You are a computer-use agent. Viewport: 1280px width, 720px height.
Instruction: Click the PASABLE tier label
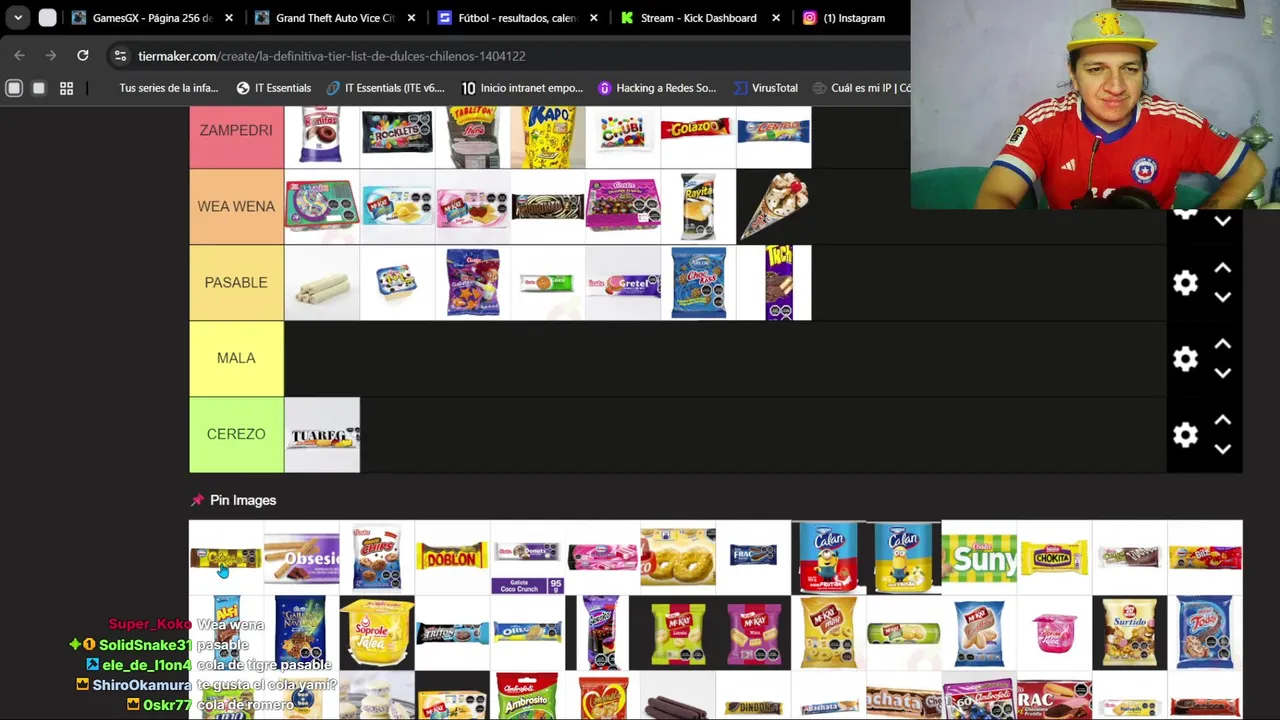click(236, 283)
